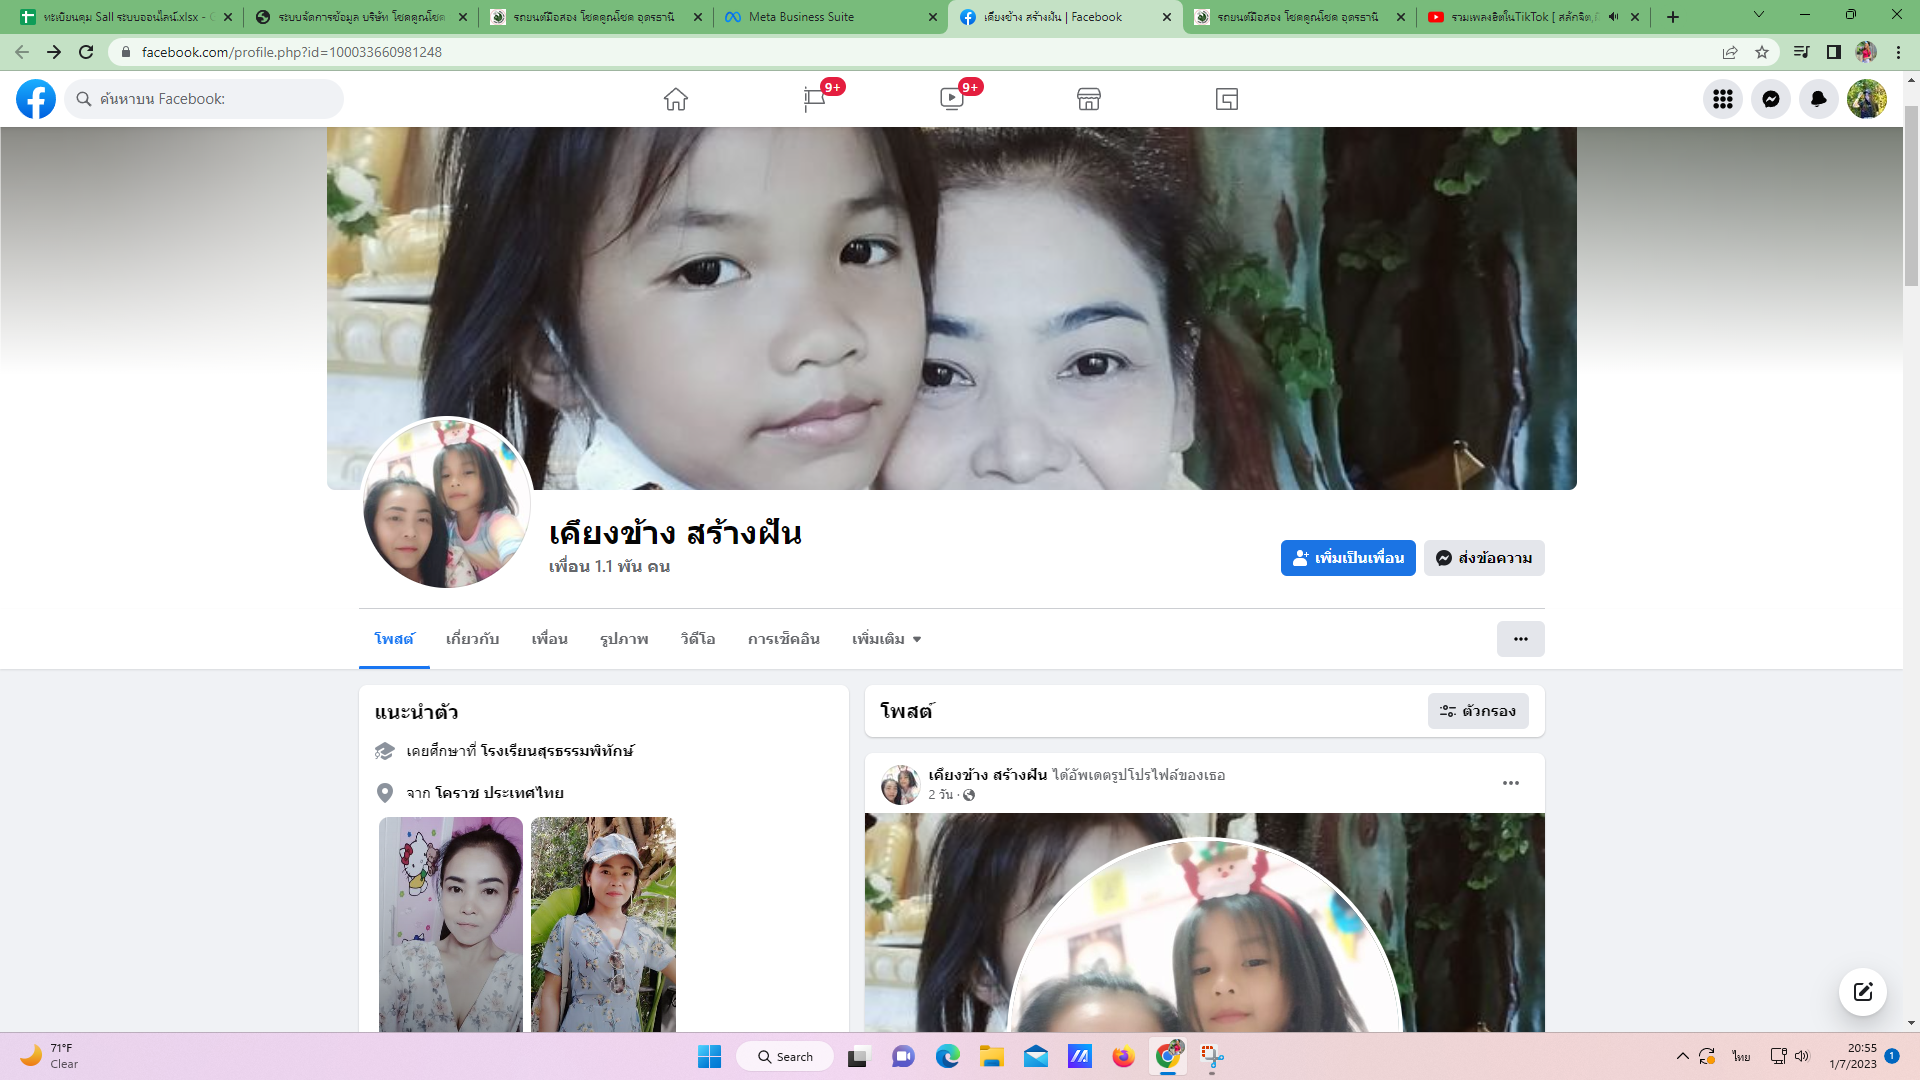Open post options three-dot menu

pyautogui.click(x=1510, y=783)
